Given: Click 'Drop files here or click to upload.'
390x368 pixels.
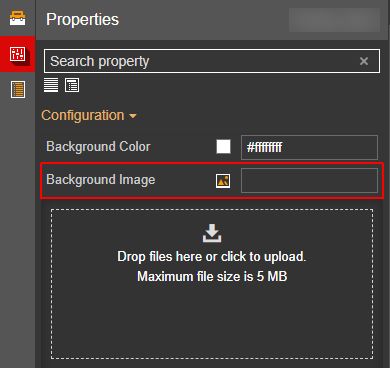Looking at the screenshot, I should tap(212, 257).
